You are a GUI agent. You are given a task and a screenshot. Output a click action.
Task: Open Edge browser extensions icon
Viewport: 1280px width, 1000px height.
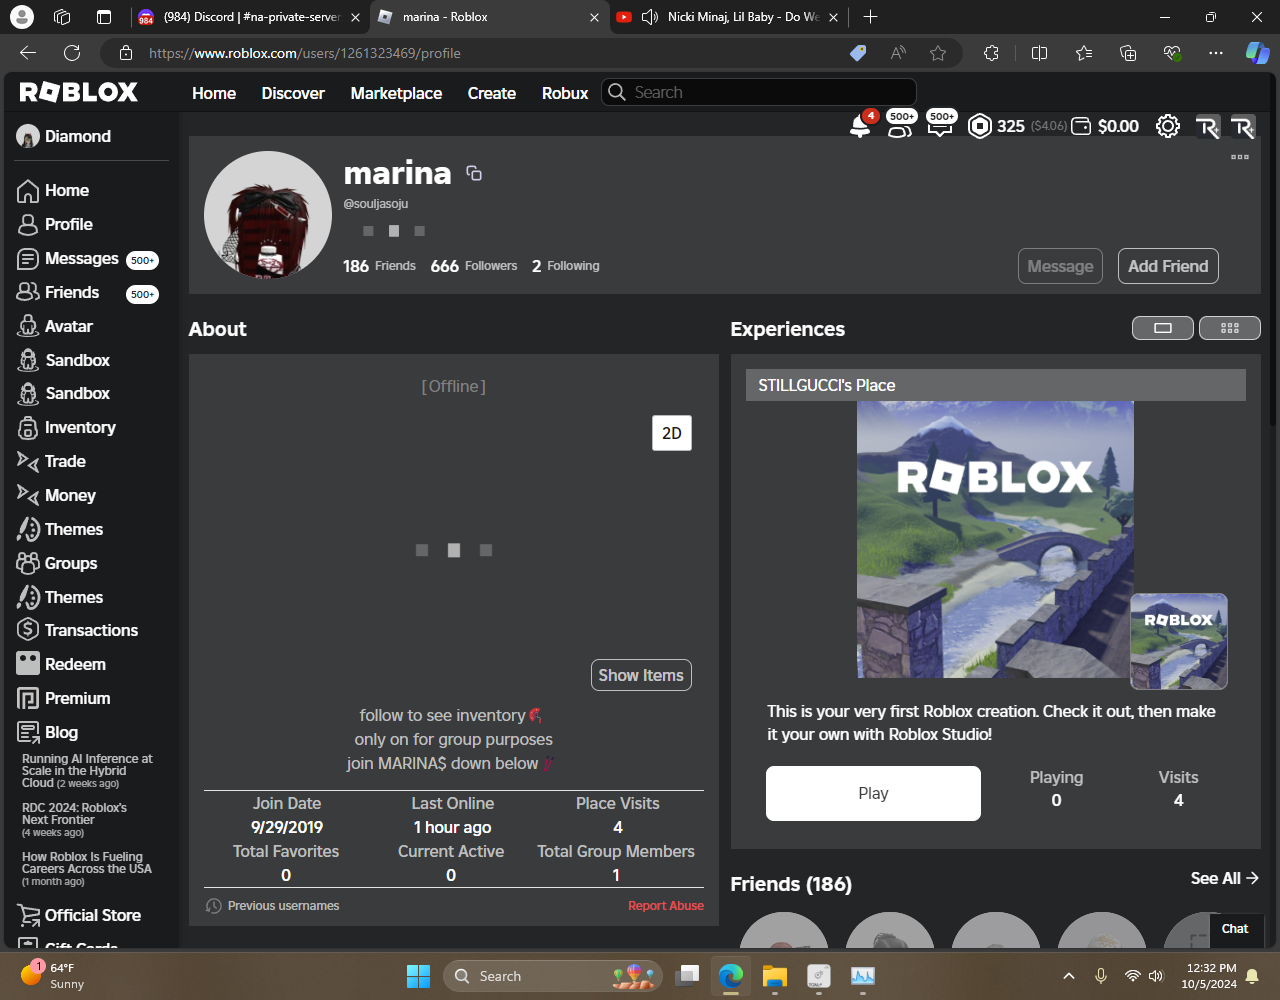[x=991, y=53]
